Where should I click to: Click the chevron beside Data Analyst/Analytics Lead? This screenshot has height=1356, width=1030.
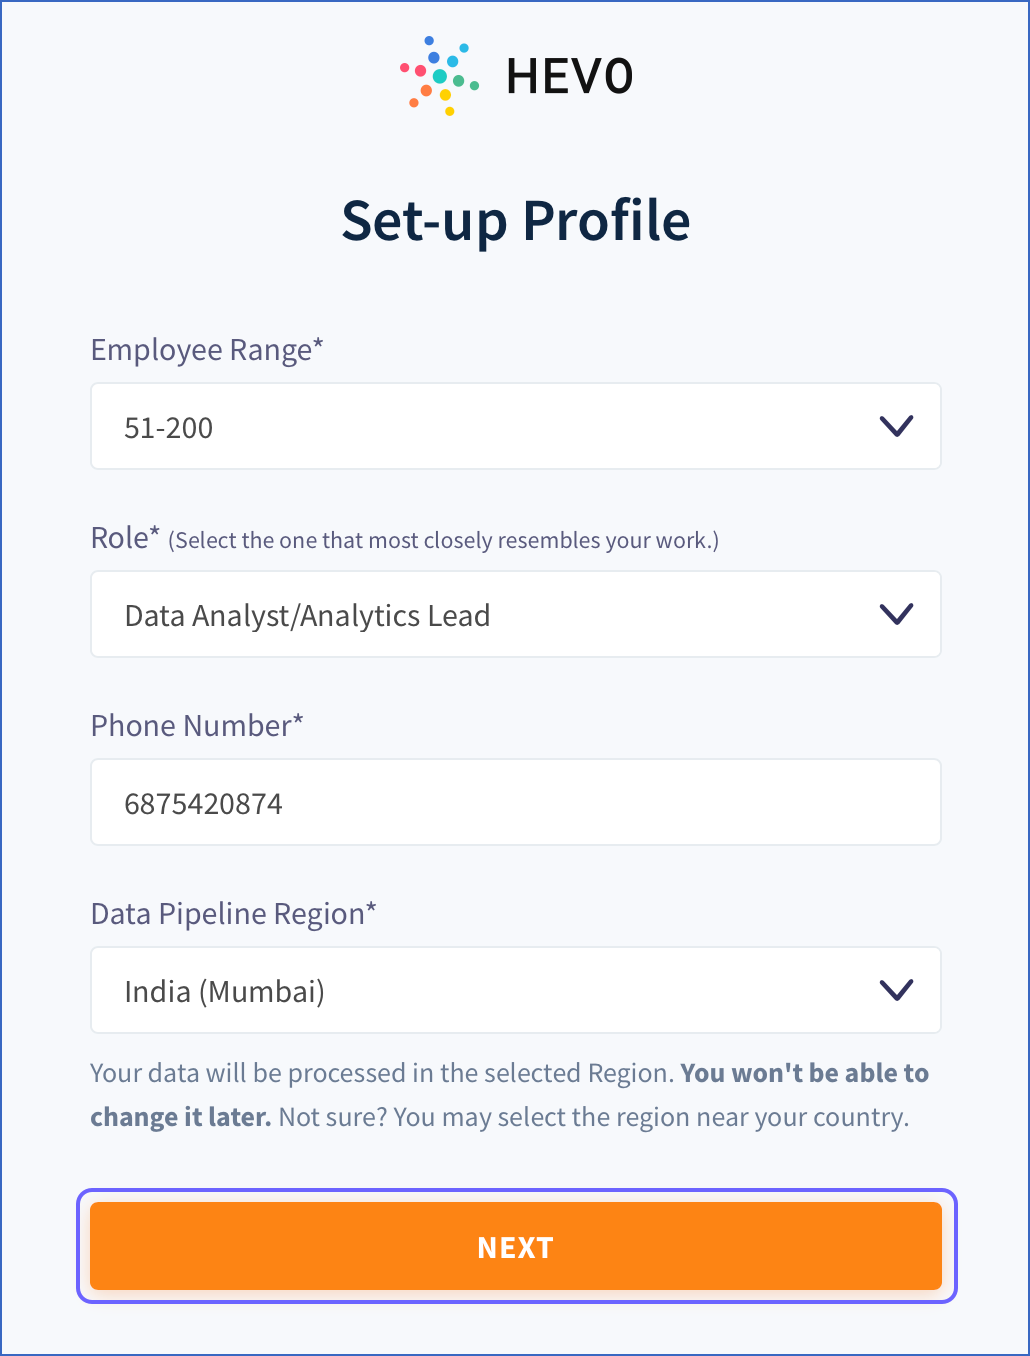(896, 614)
